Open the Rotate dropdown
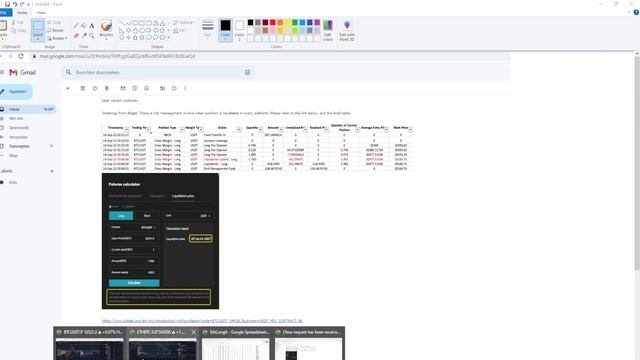 tap(57, 38)
